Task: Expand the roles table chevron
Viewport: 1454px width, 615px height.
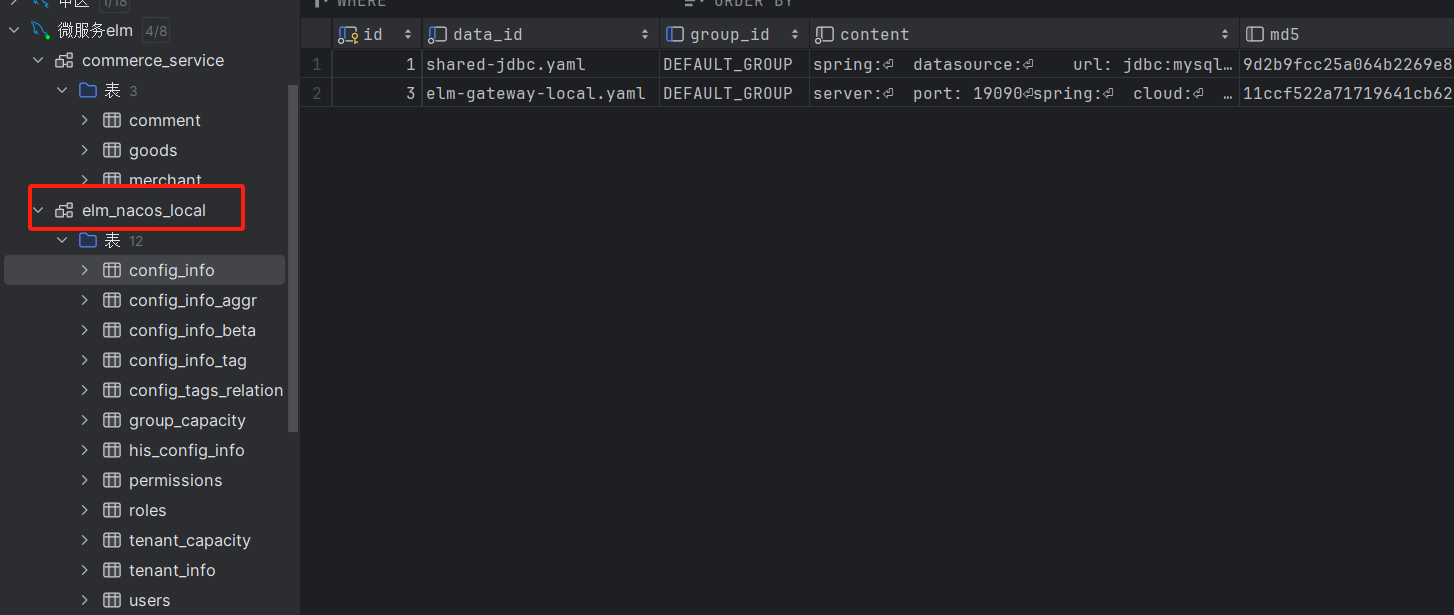Action: pyautogui.click(x=85, y=510)
